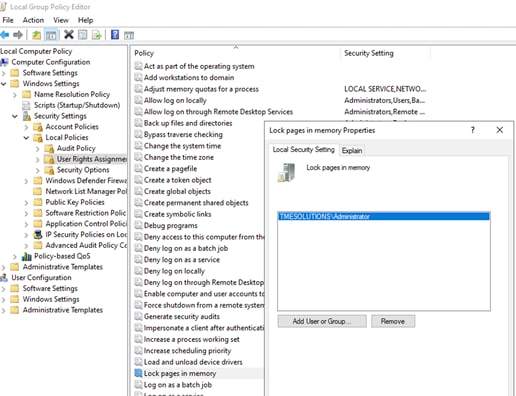The width and height of the screenshot is (516, 396).
Task: Click the Lock pages in memory policy icon
Action: 138,373
